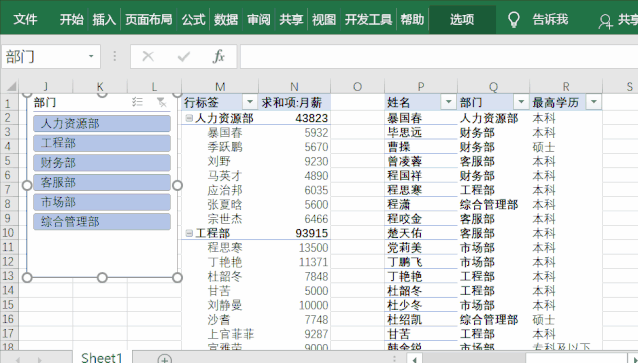Image resolution: width=638 pixels, height=363 pixels.
Task: Select the 选项 ribbon tab
Action: click(462, 20)
